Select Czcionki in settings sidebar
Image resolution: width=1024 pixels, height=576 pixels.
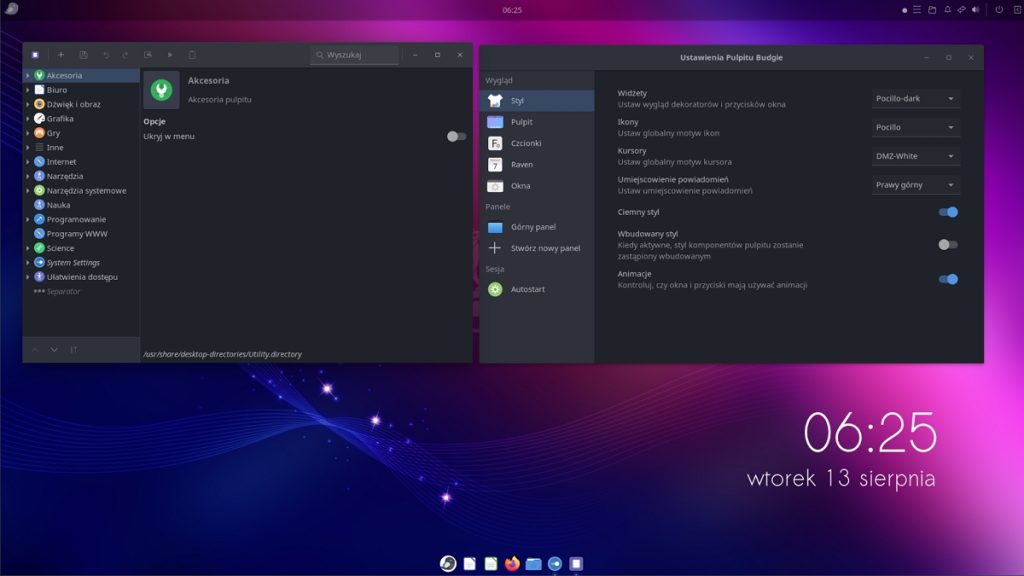(x=526, y=143)
